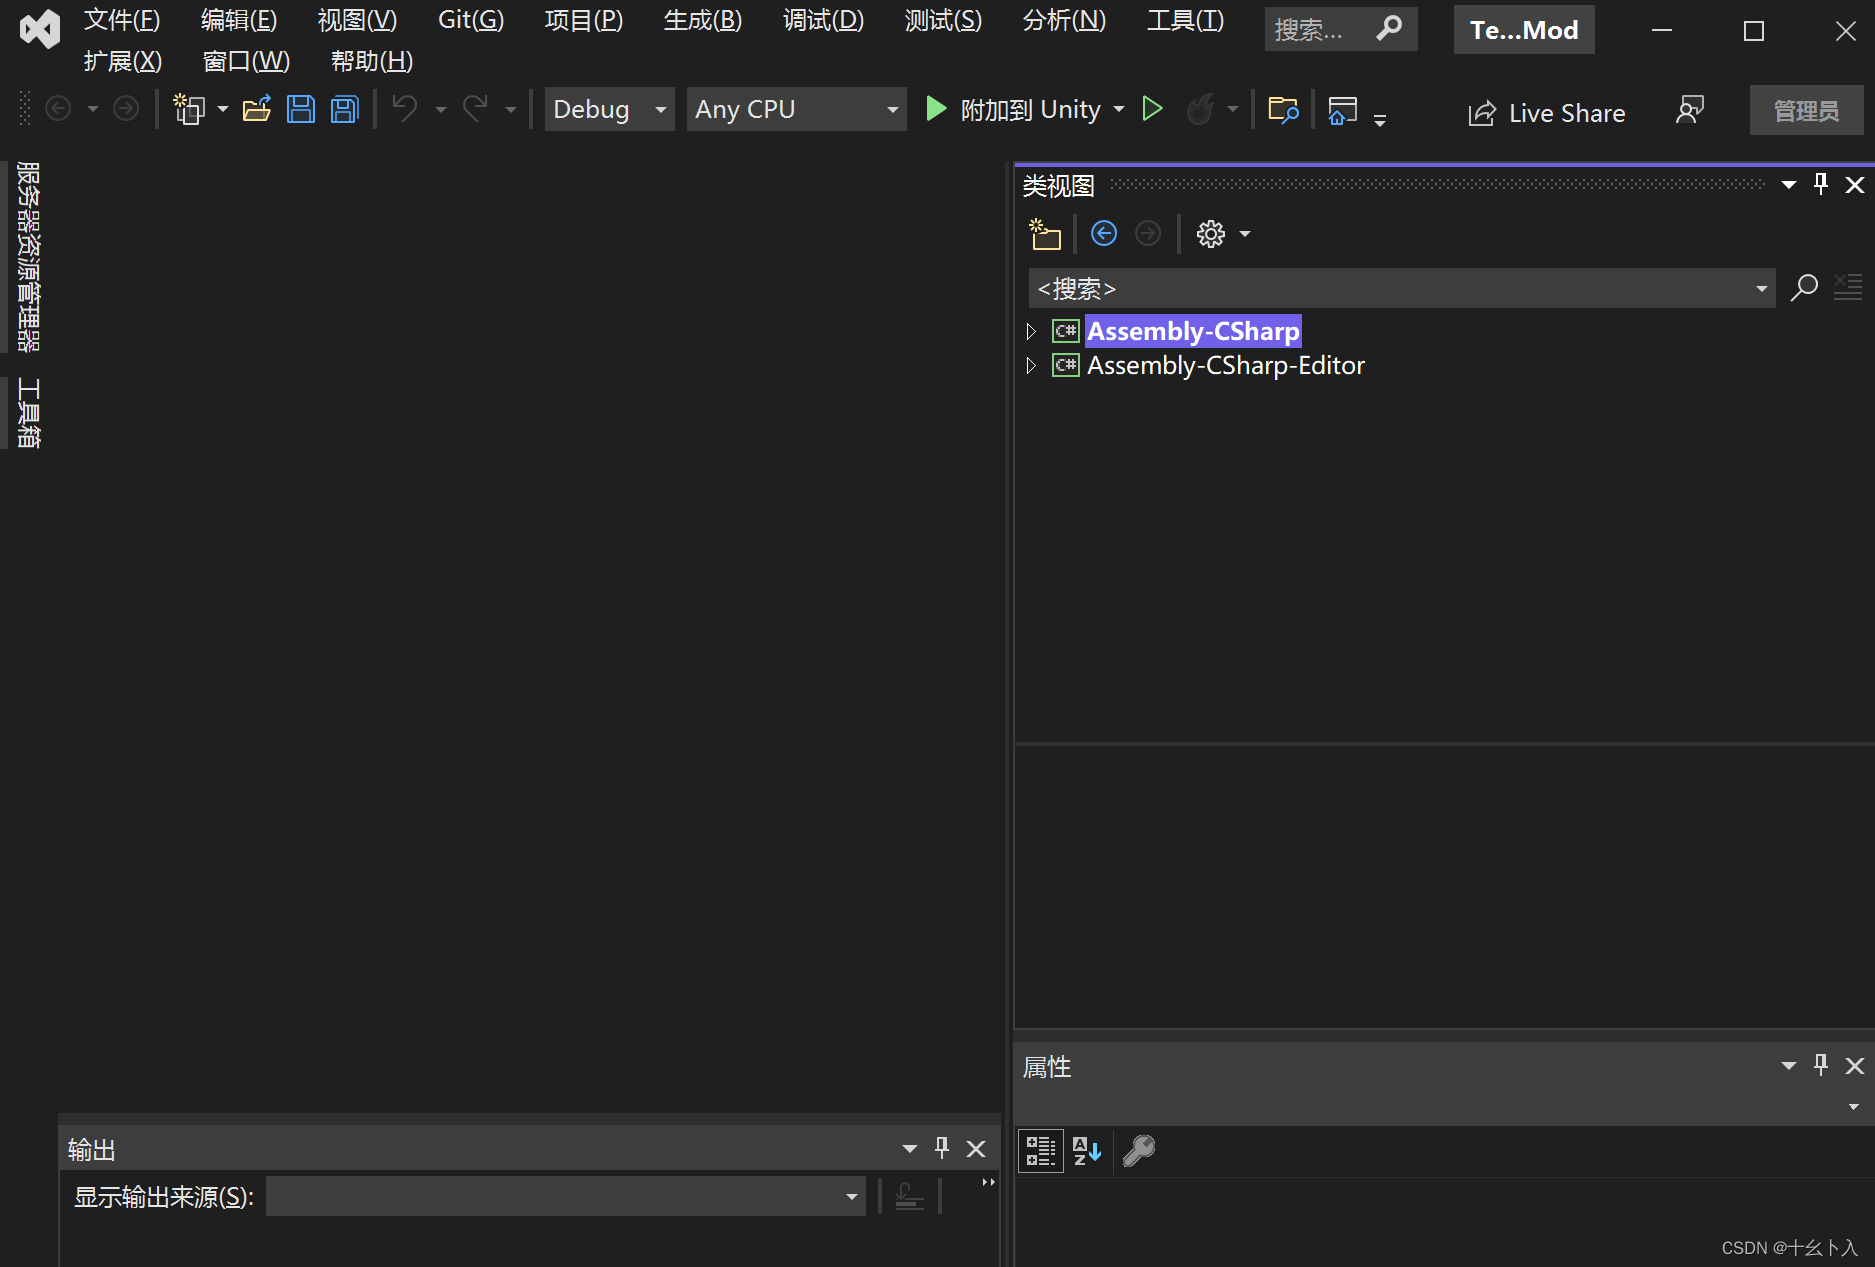
Task: Sort properties alphabetically in Properties panel
Action: click(x=1087, y=1151)
